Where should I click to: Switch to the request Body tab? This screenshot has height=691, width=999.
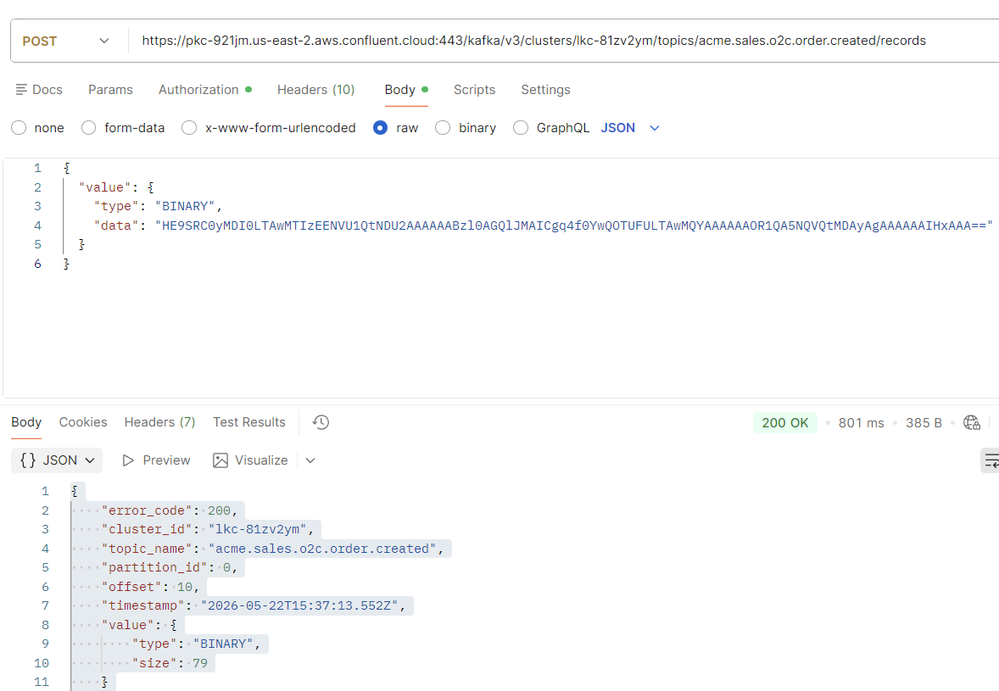coord(406,90)
